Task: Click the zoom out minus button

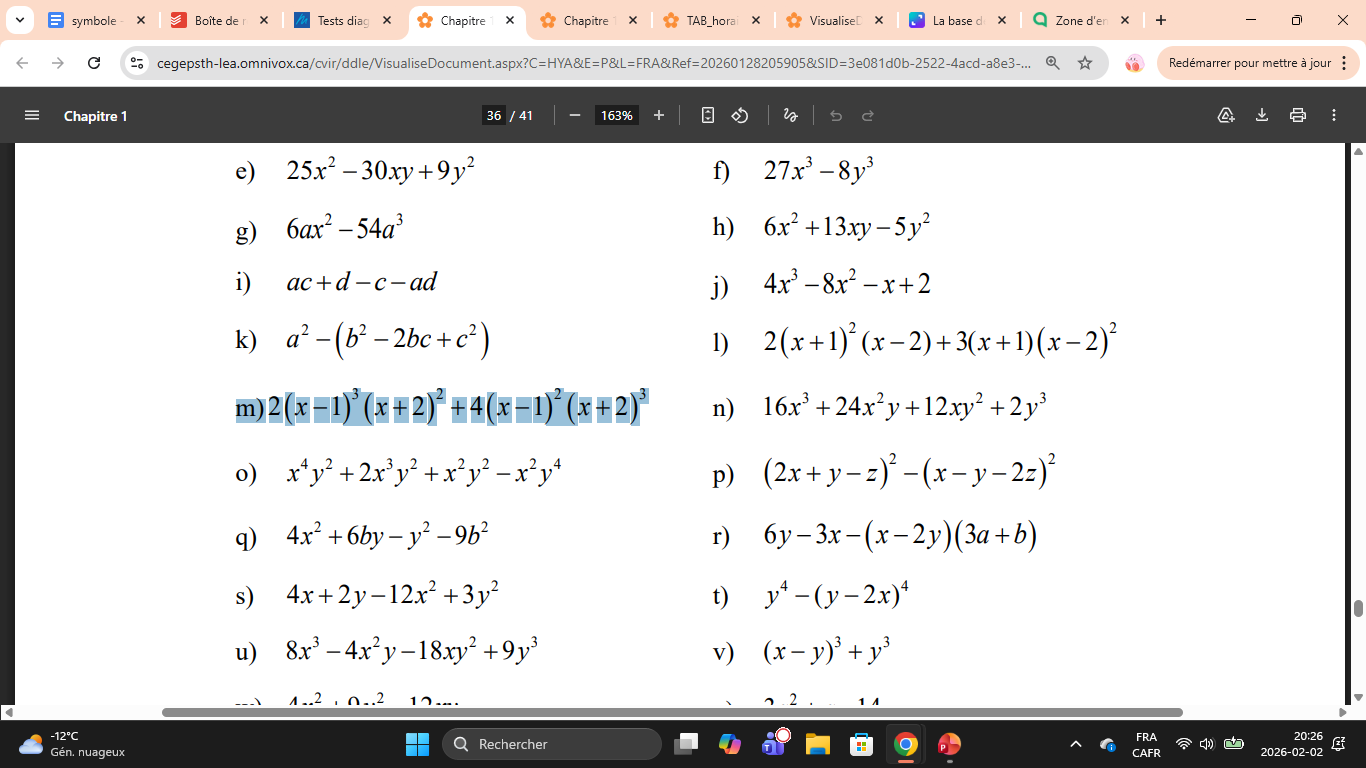Action: (575, 115)
